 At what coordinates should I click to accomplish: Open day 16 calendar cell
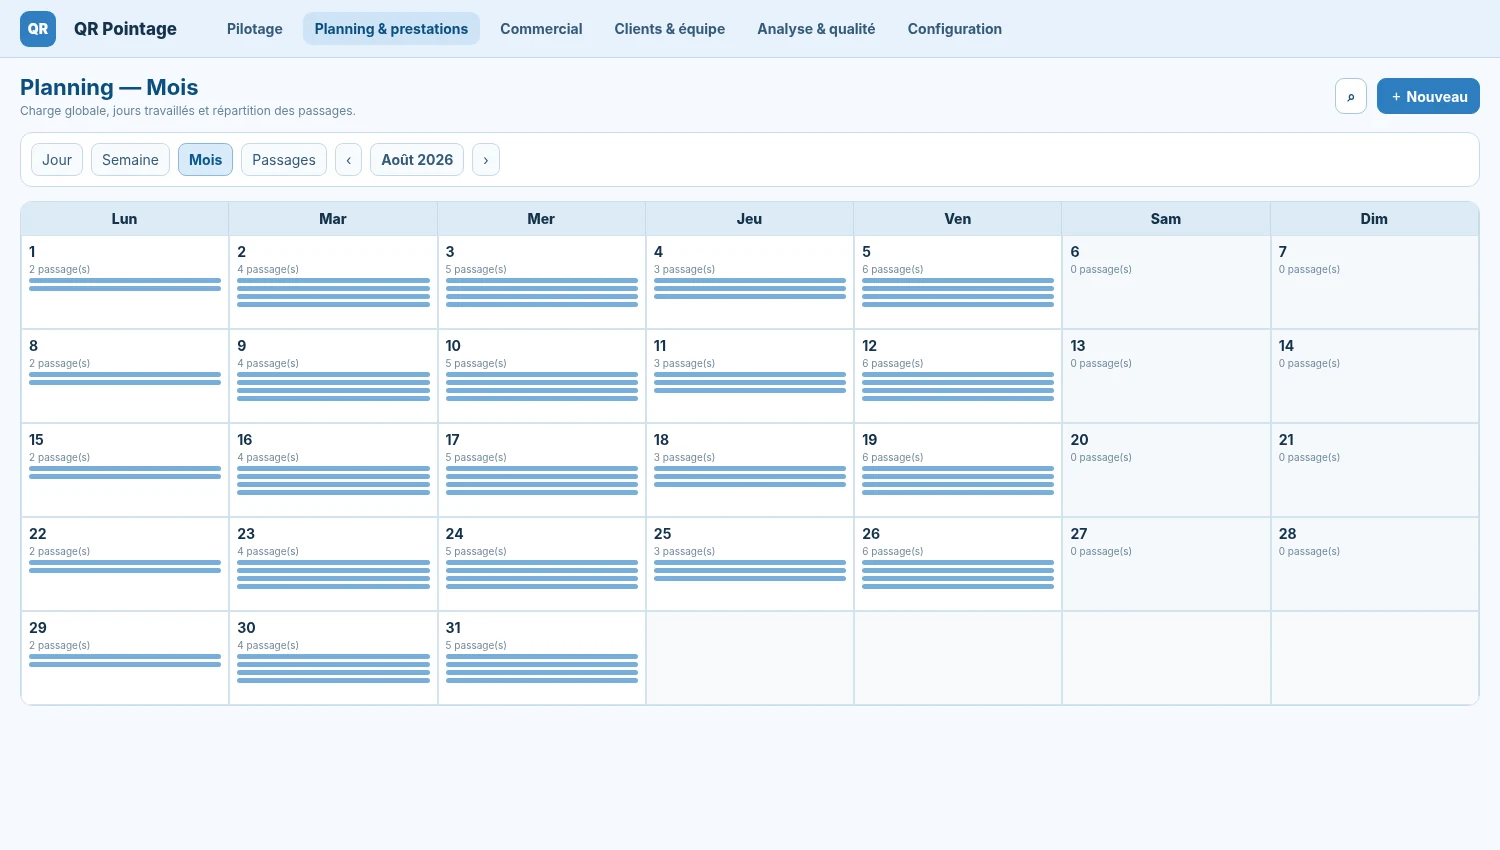coord(333,470)
